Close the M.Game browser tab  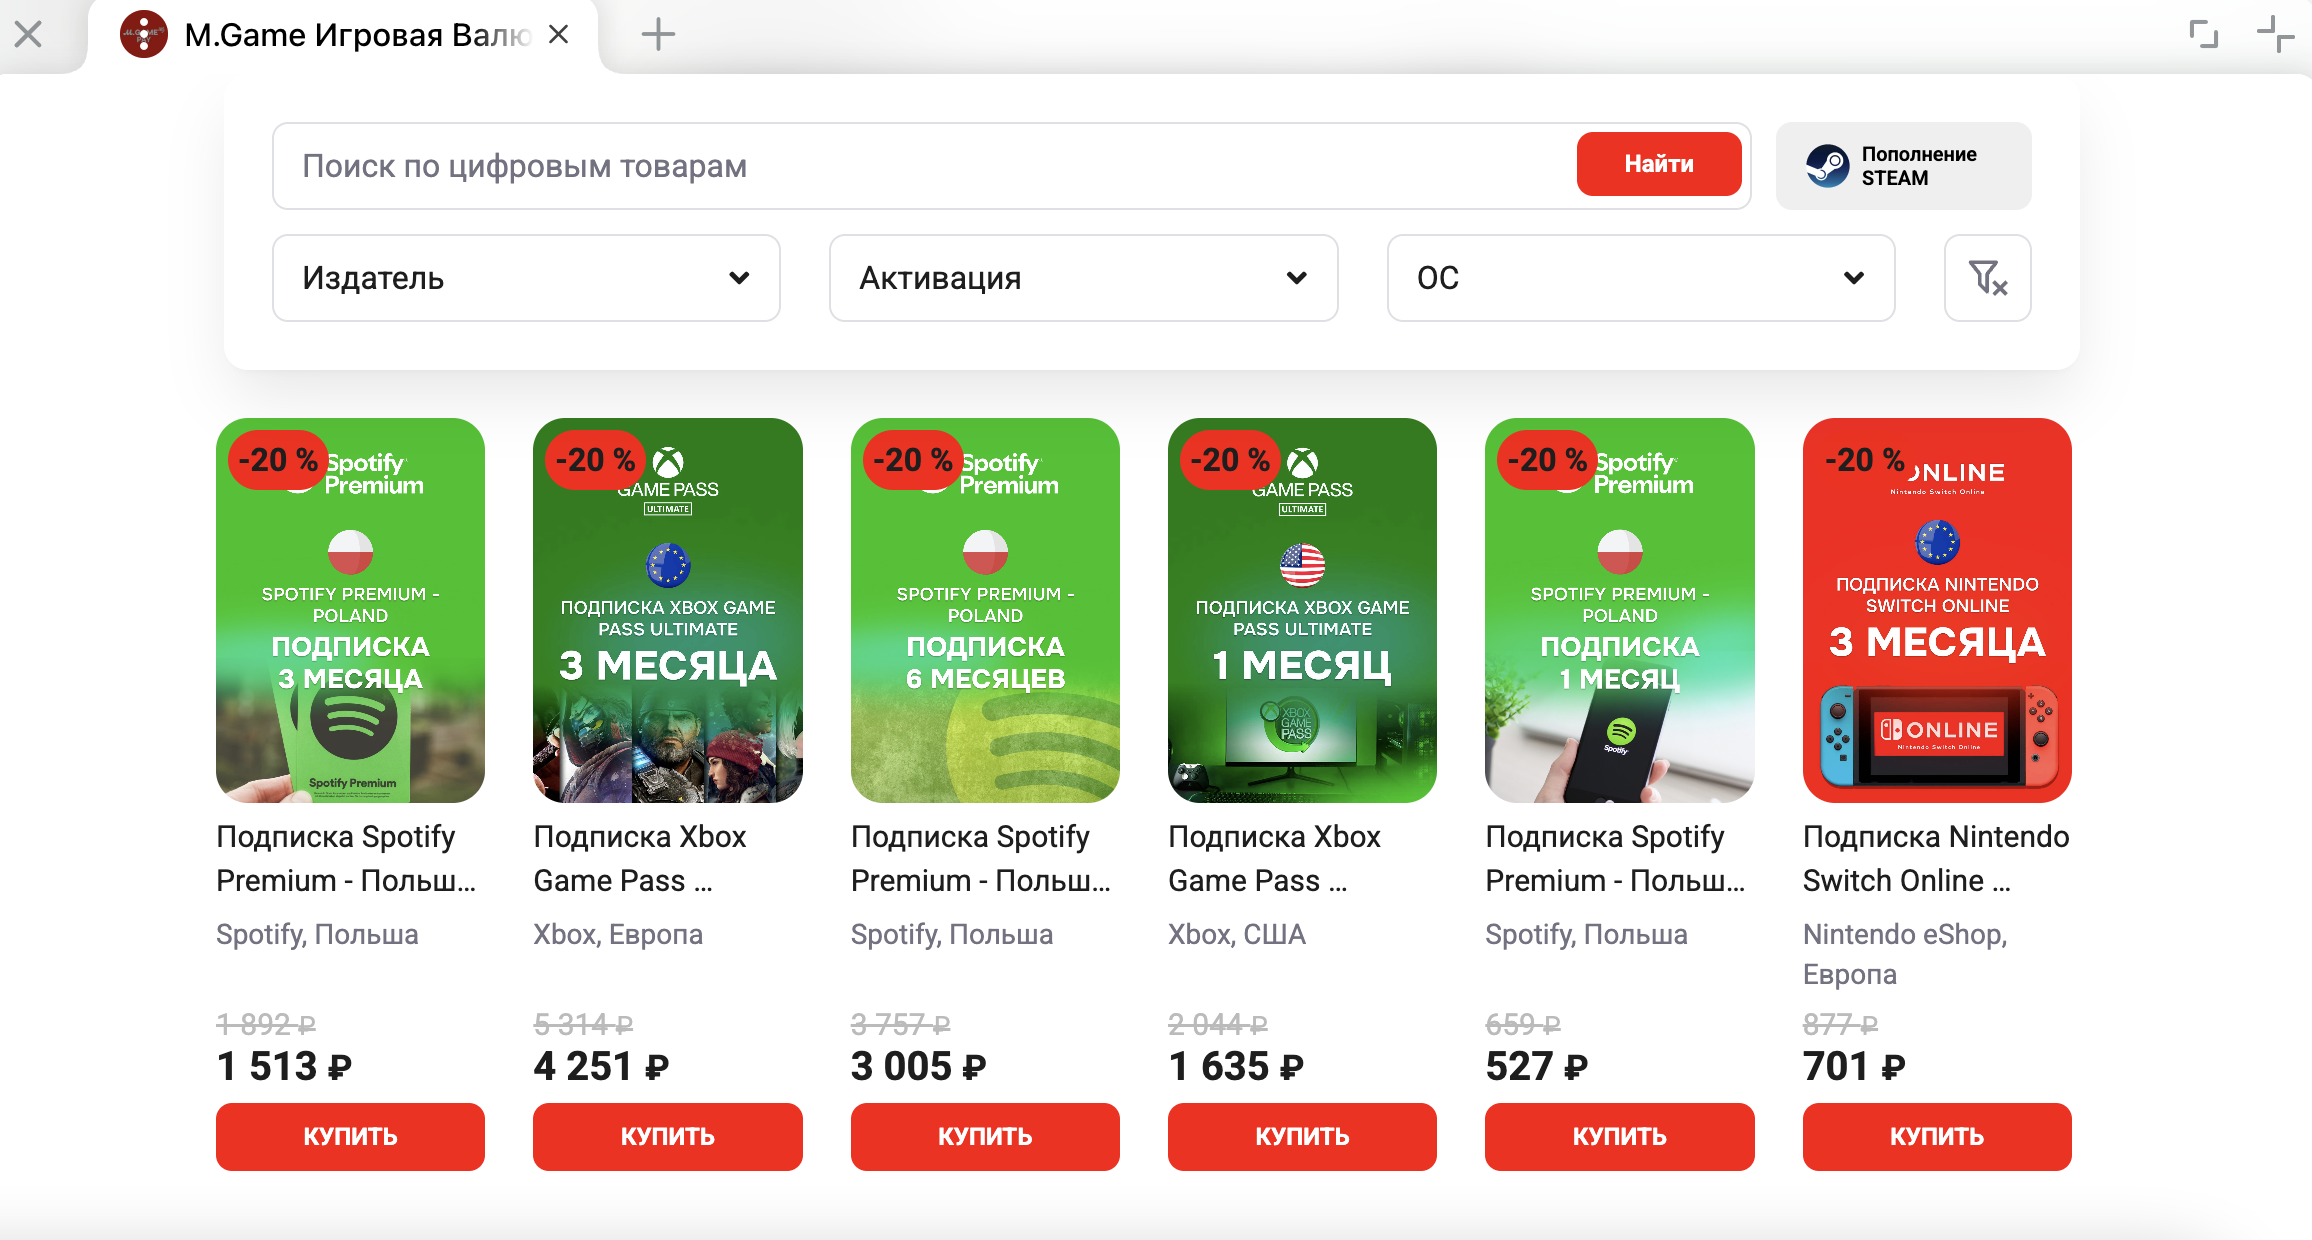point(559,35)
